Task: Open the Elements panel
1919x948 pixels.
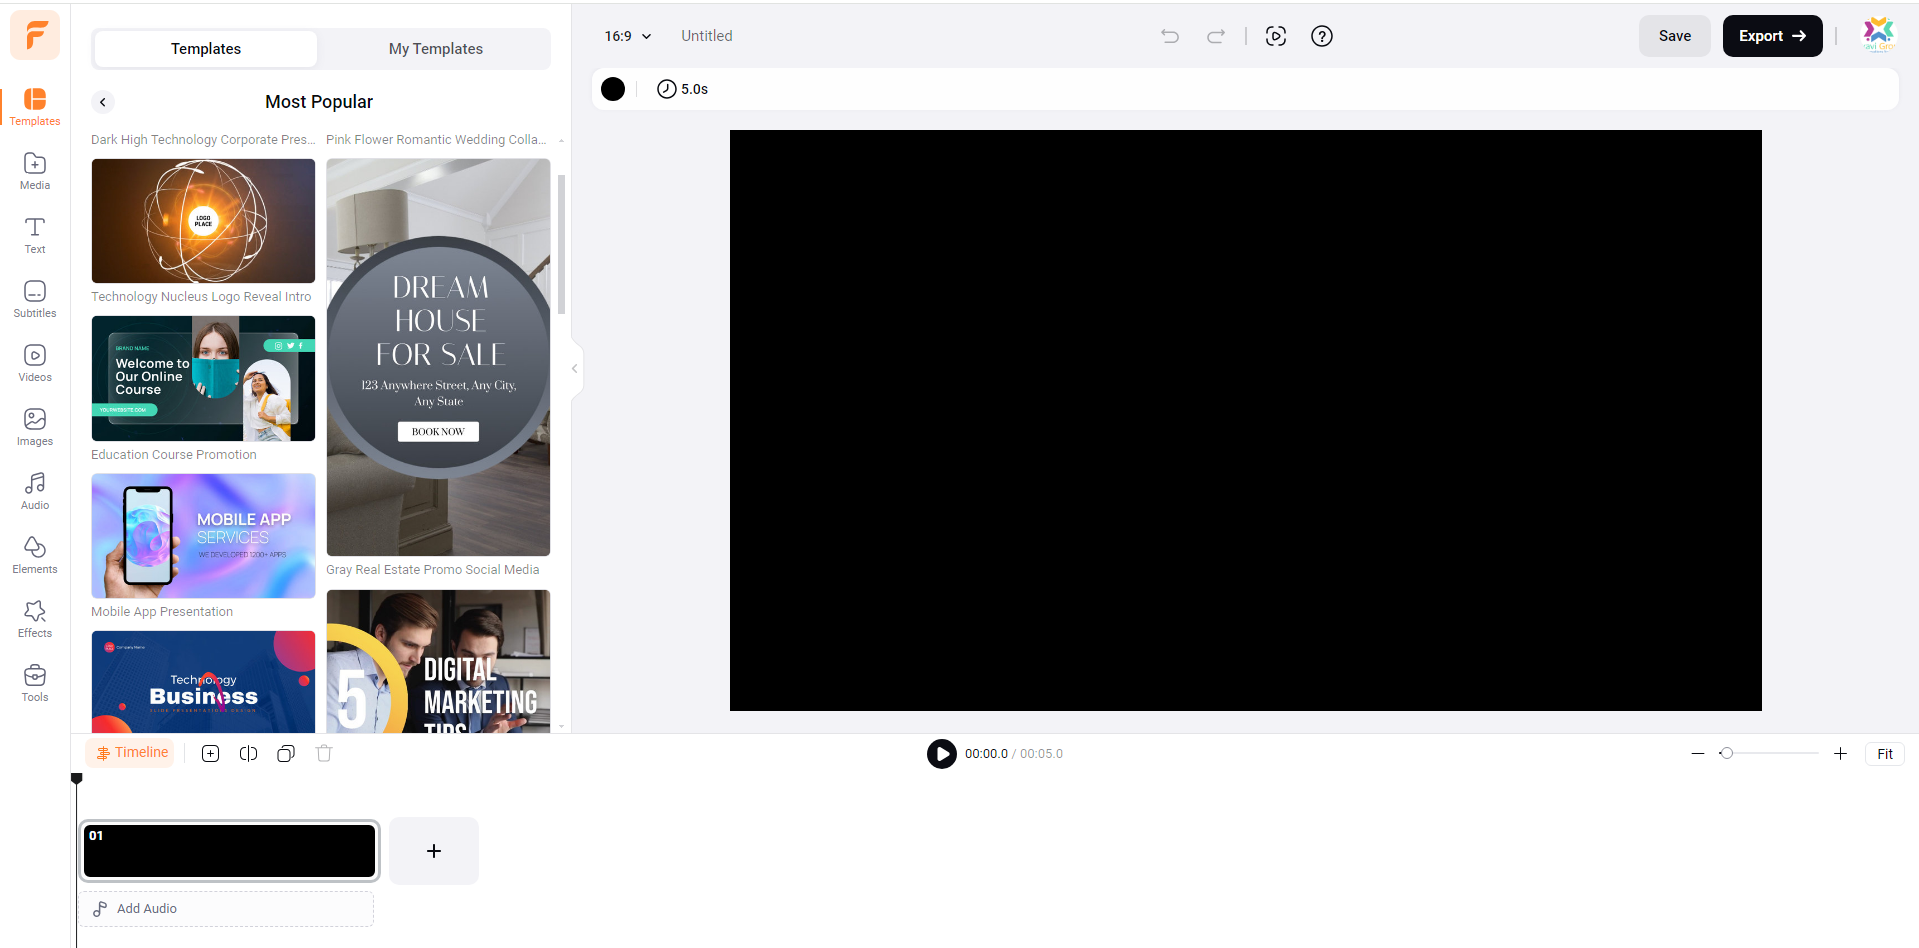Action: (x=34, y=554)
